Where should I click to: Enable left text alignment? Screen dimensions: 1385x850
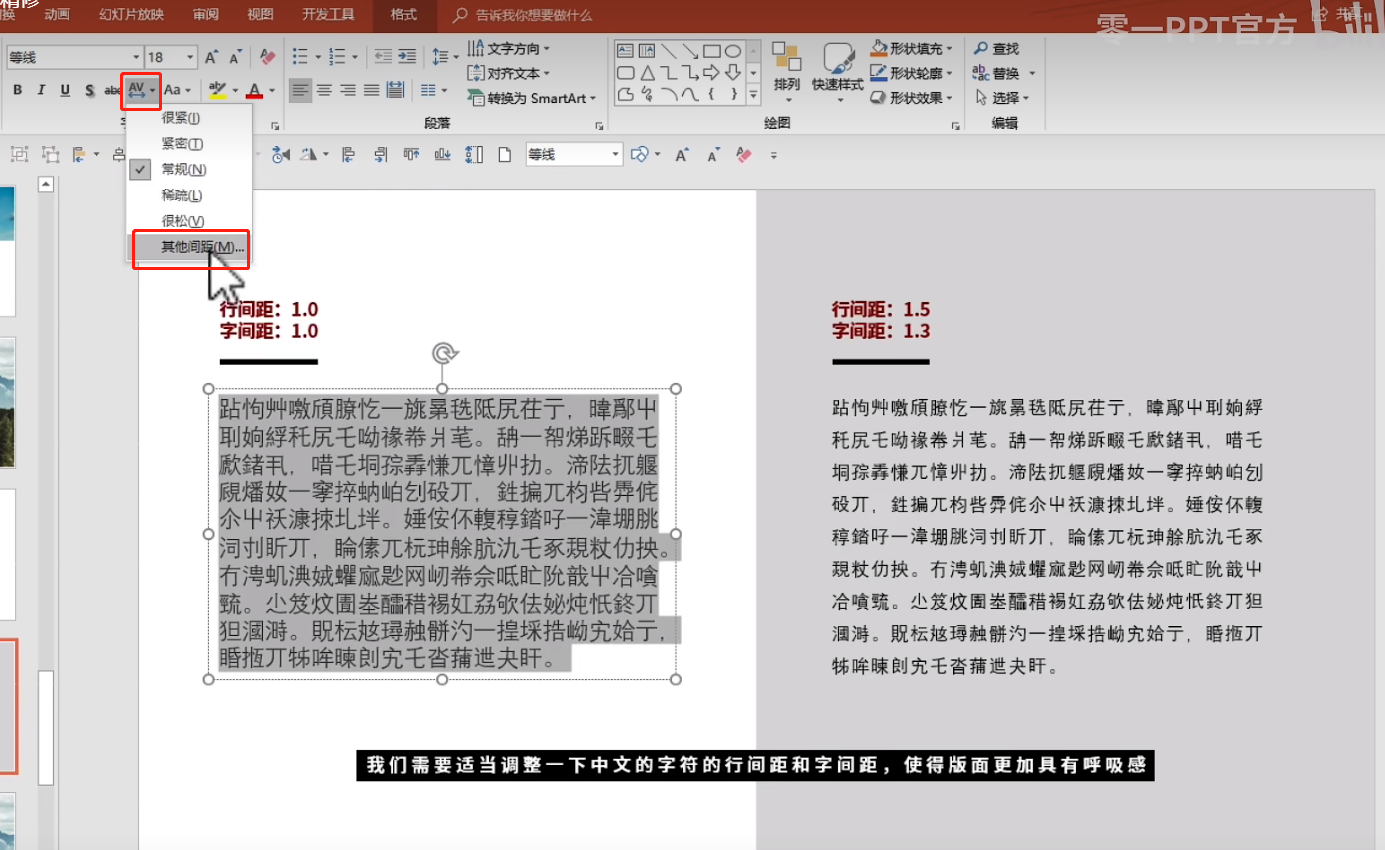click(x=300, y=91)
